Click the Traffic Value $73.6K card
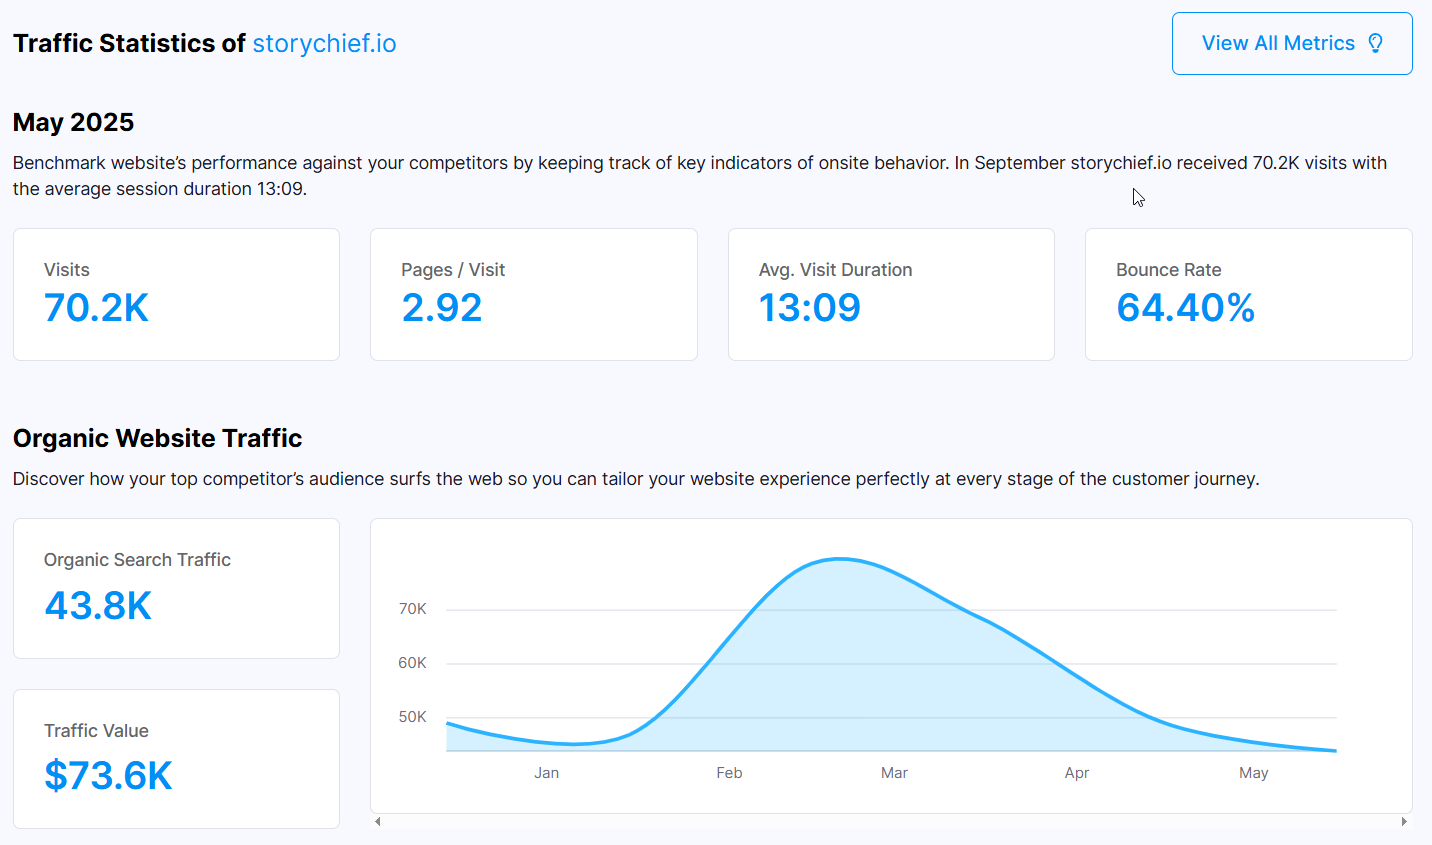 click(x=176, y=759)
